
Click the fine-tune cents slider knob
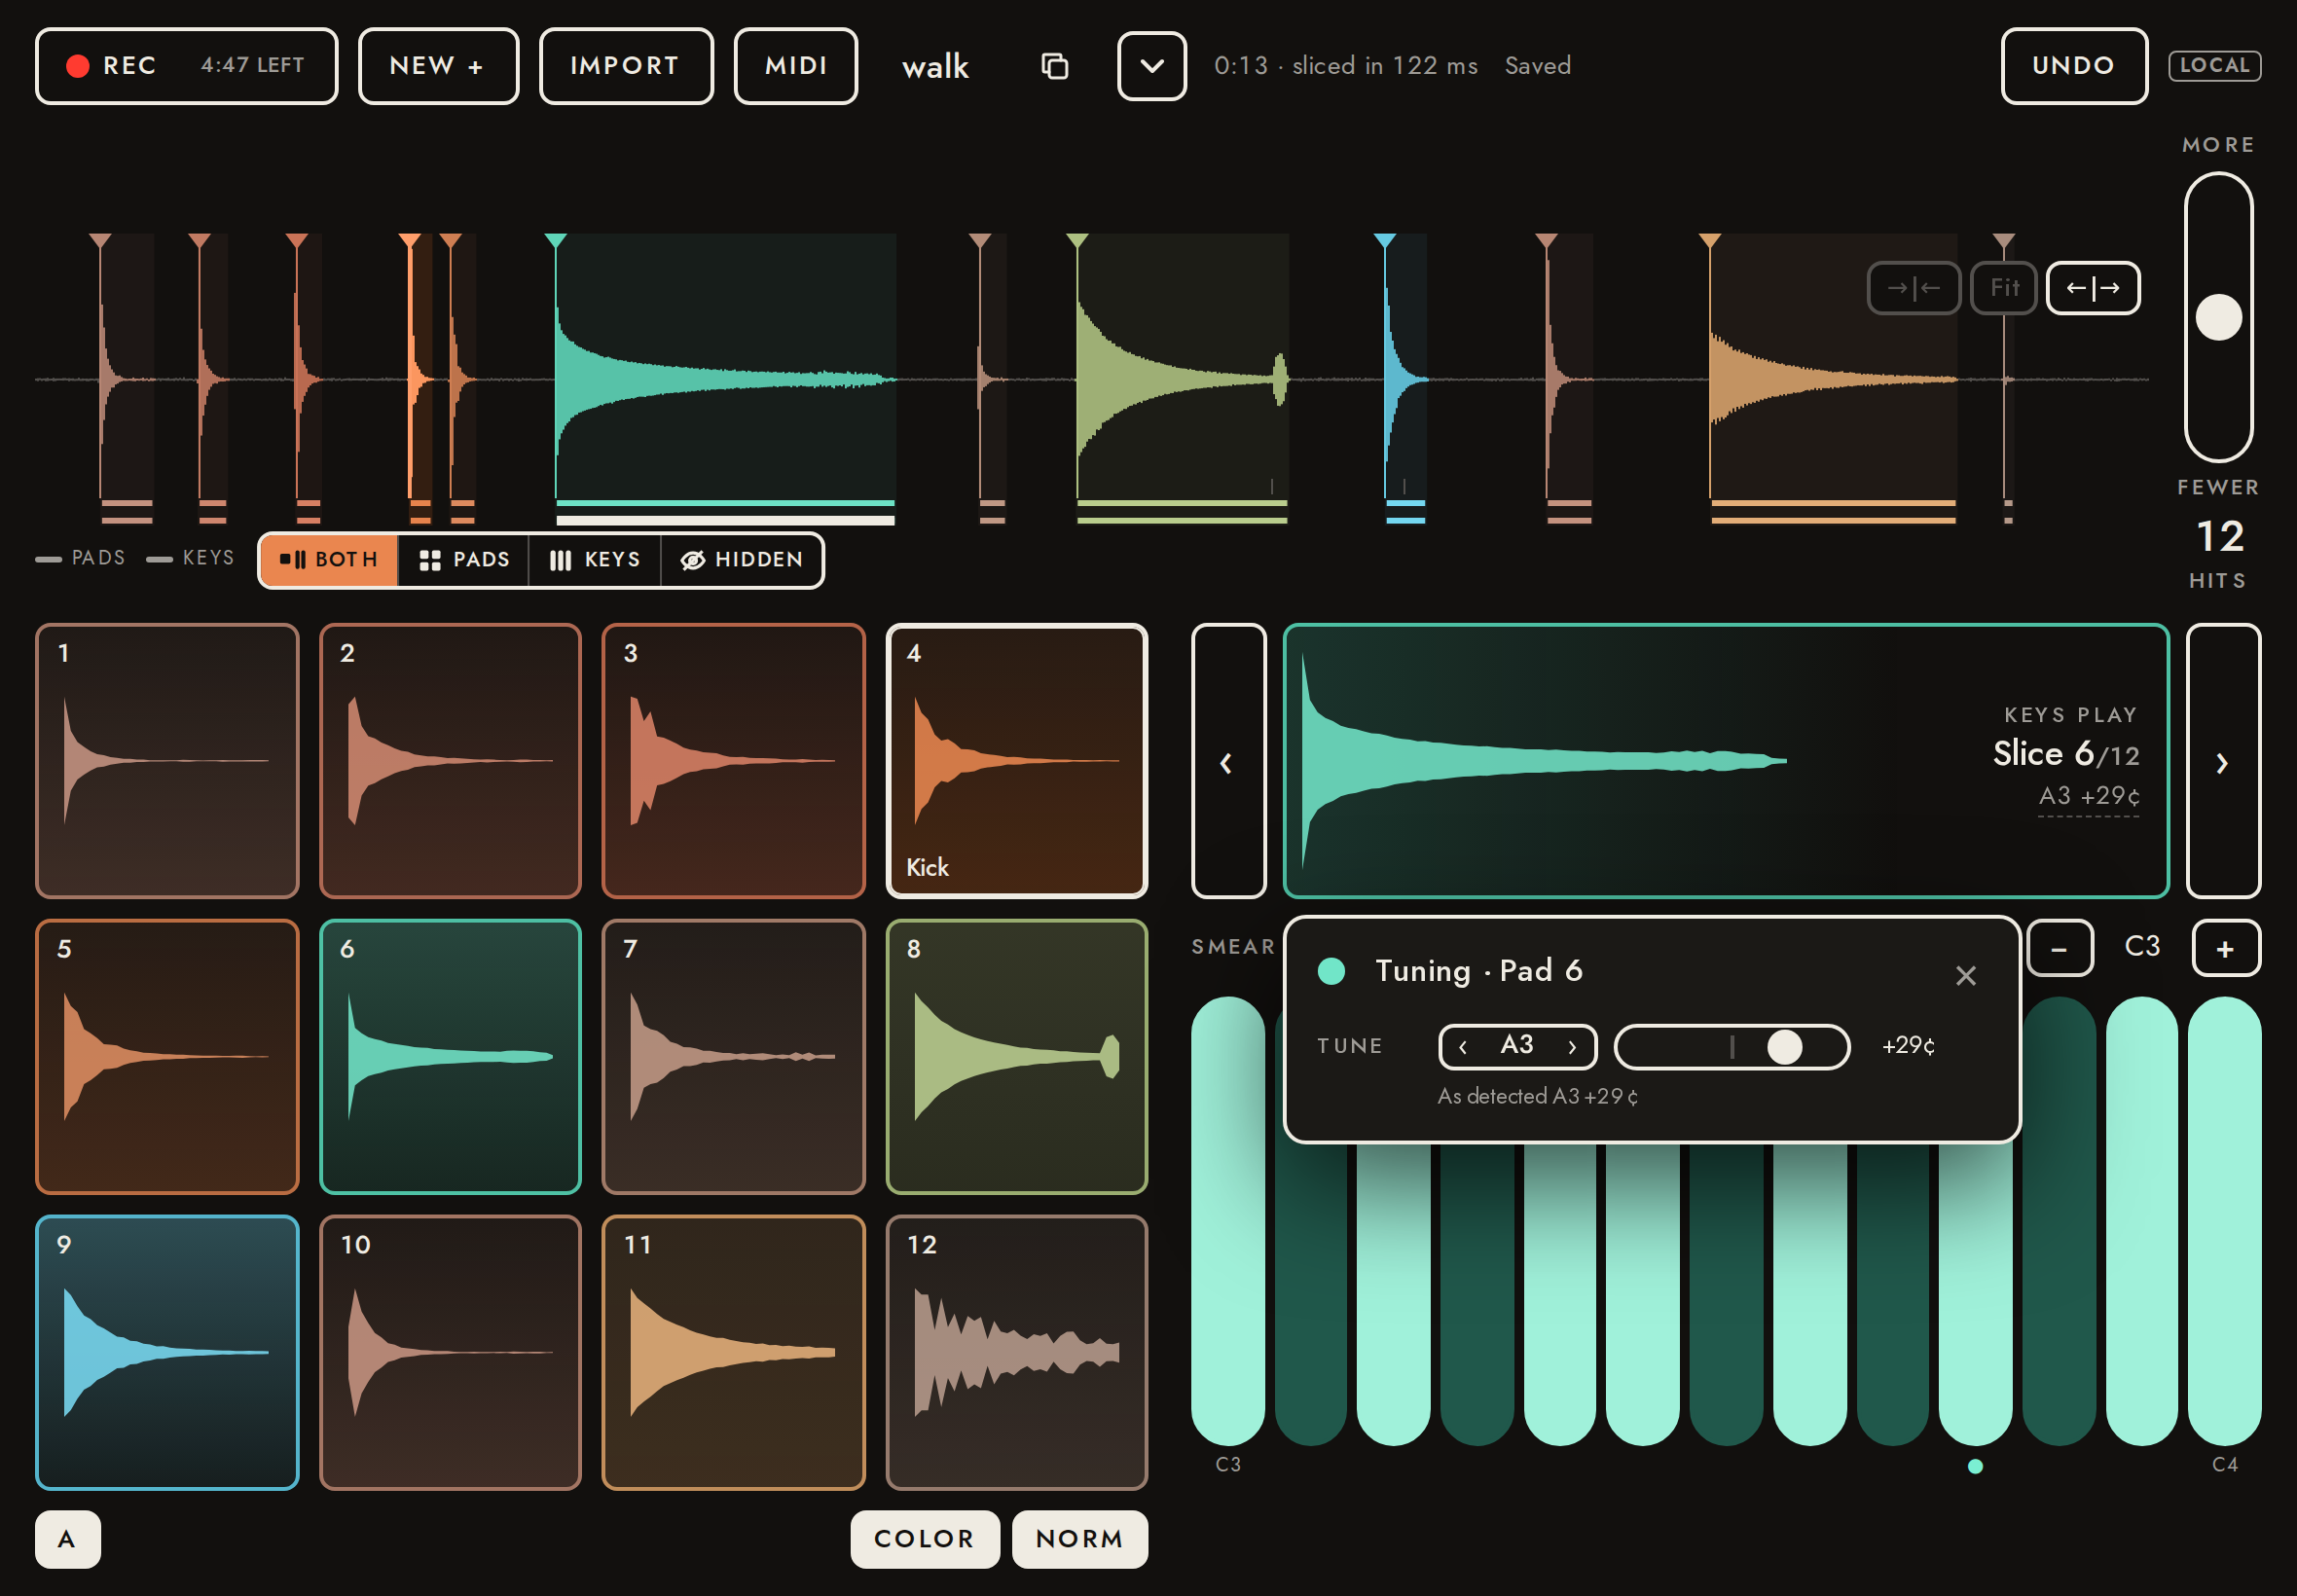pos(1784,1047)
